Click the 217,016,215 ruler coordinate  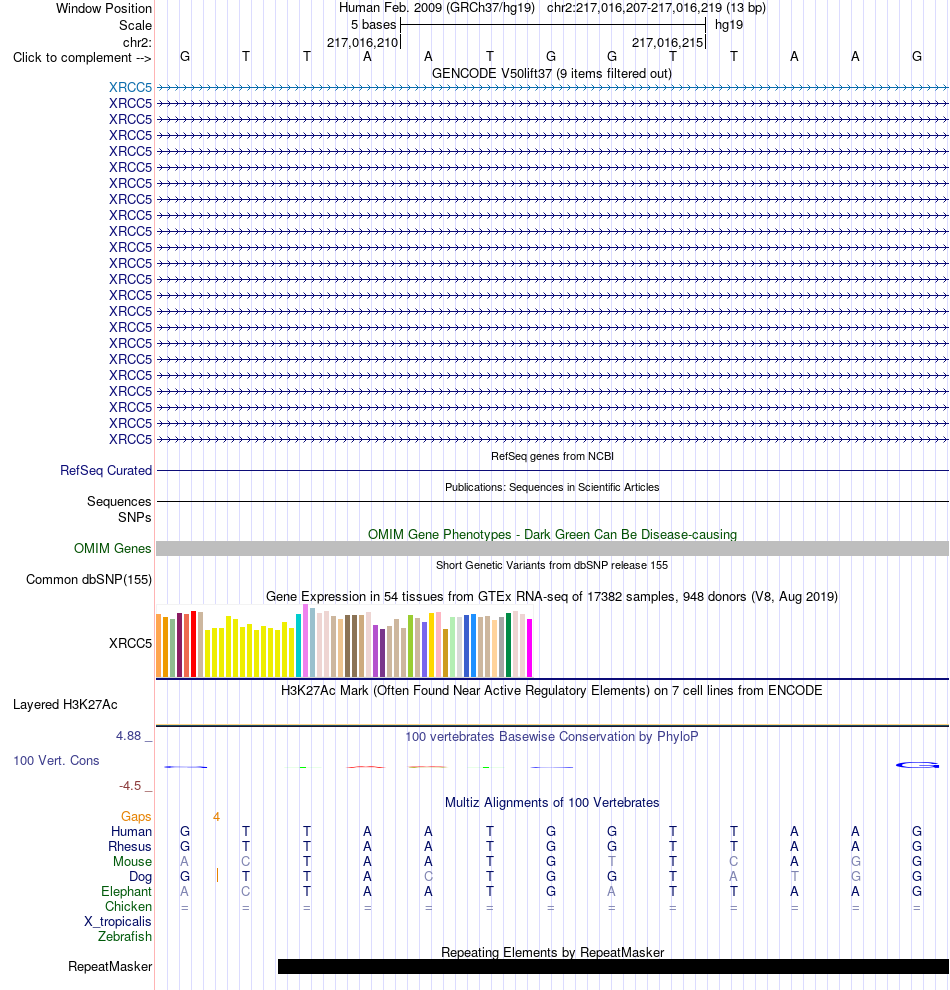coord(667,42)
